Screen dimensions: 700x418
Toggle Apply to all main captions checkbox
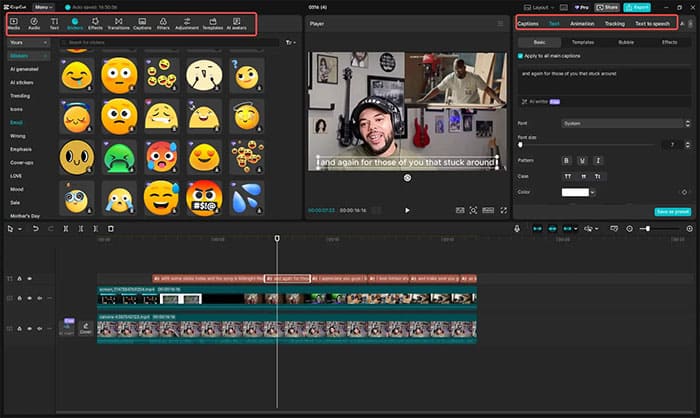click(x=520, y=56)
